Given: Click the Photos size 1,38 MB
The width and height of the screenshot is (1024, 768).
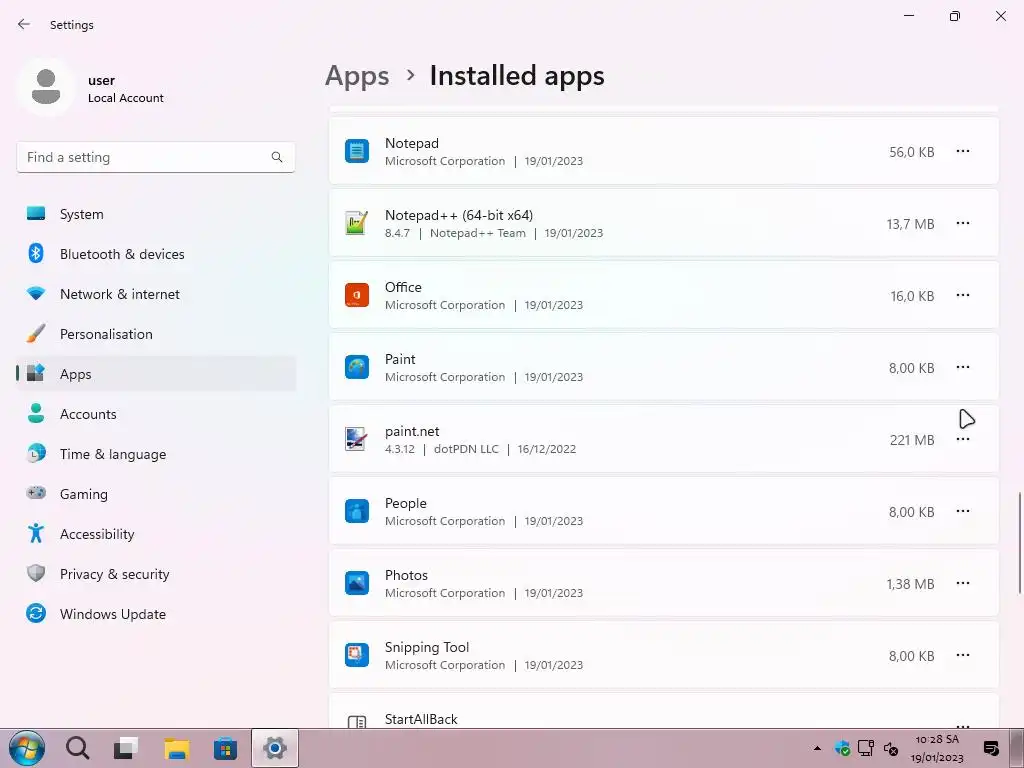Looking at the screenshot, I should 910,584.
